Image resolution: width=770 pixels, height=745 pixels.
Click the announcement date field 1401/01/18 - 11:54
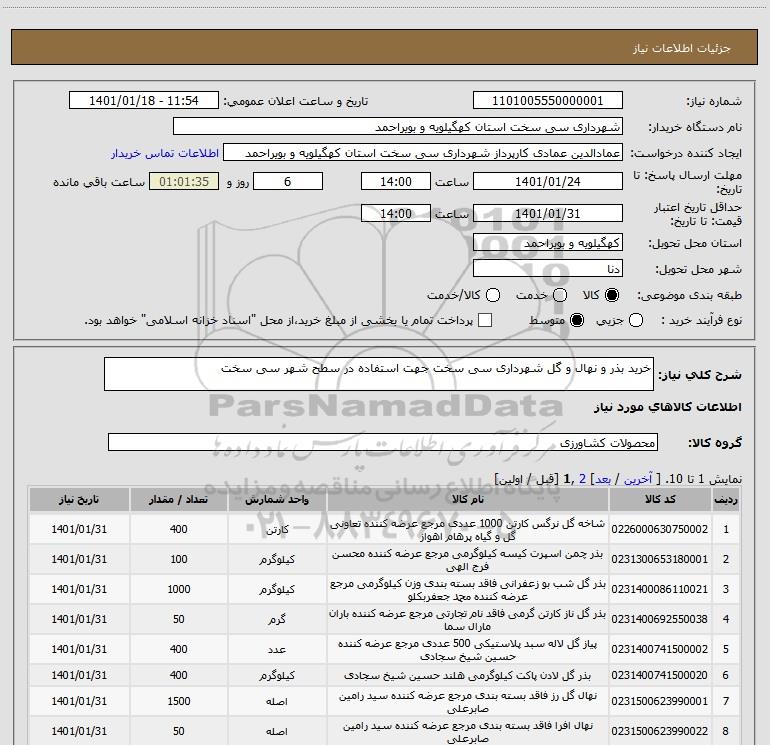click(x=144, y=100)
